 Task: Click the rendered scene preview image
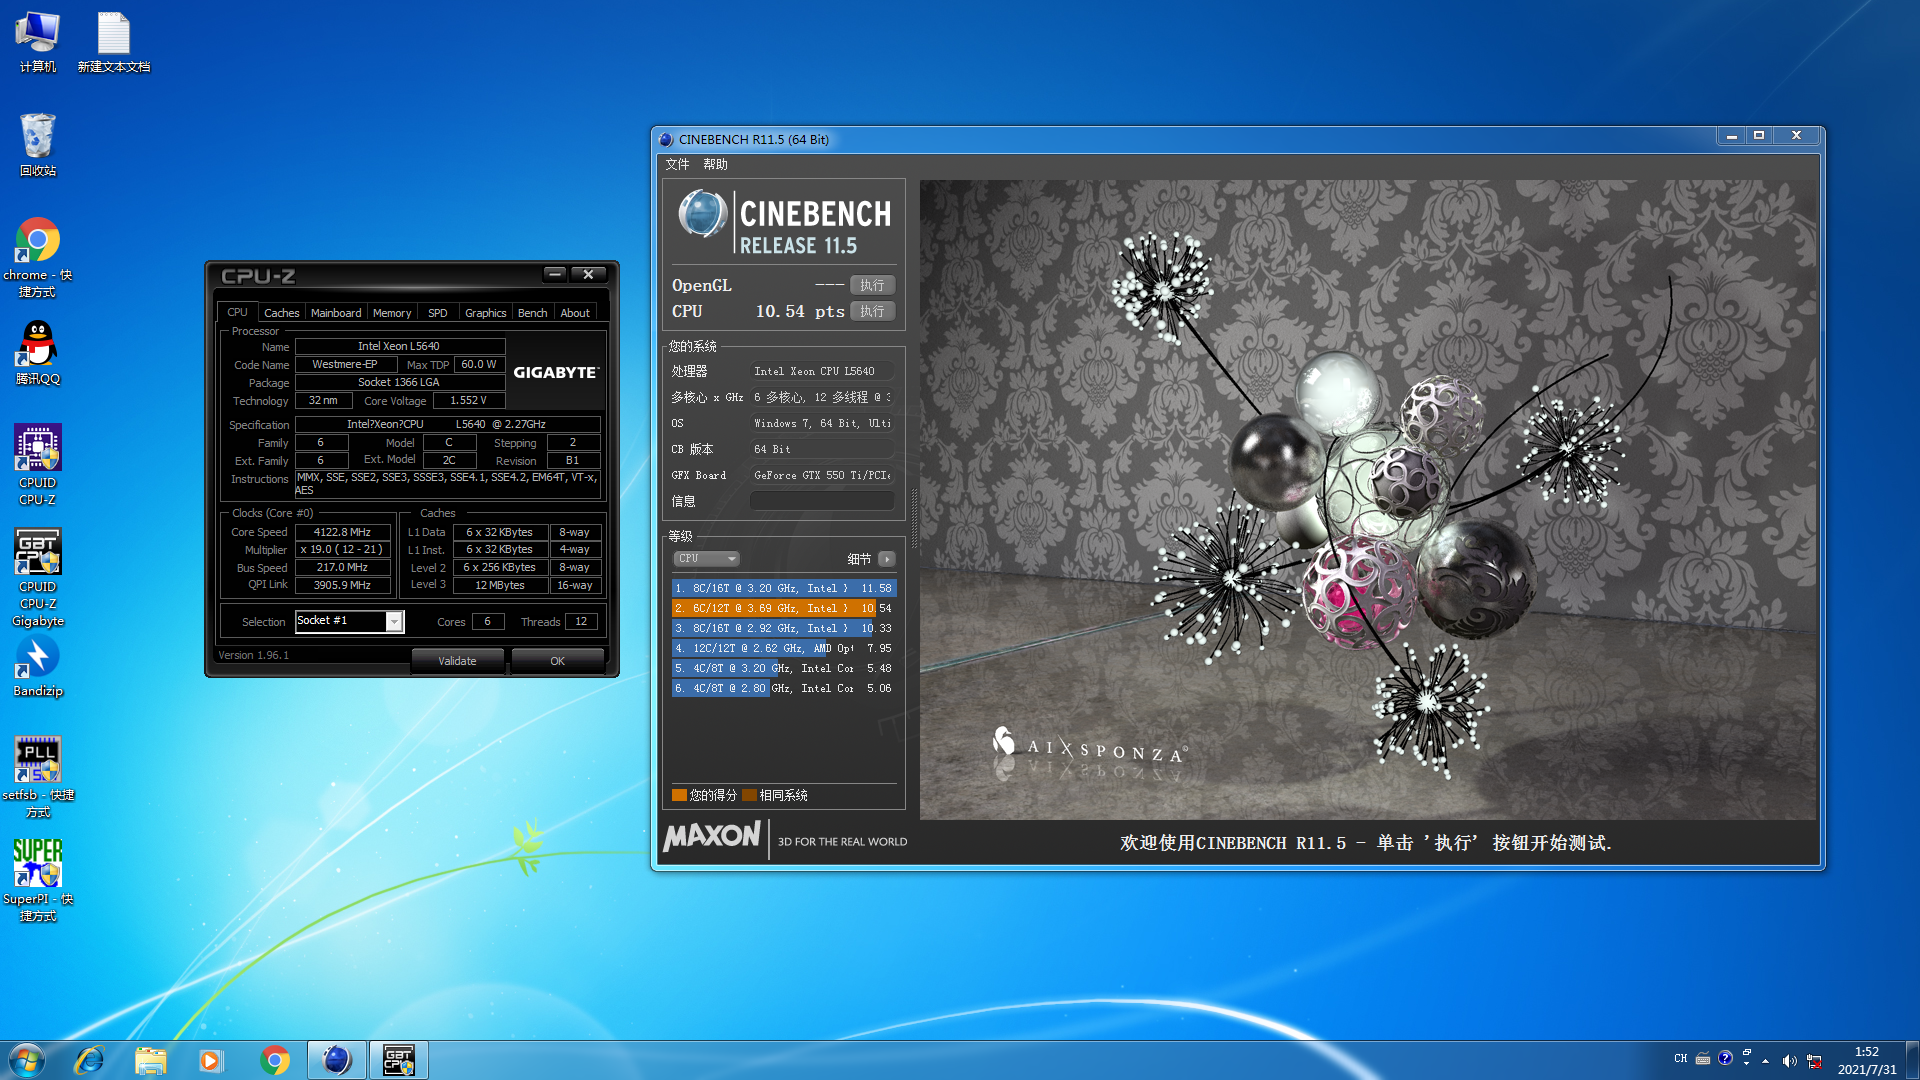pyautogui.click(x=1368, y=500)
